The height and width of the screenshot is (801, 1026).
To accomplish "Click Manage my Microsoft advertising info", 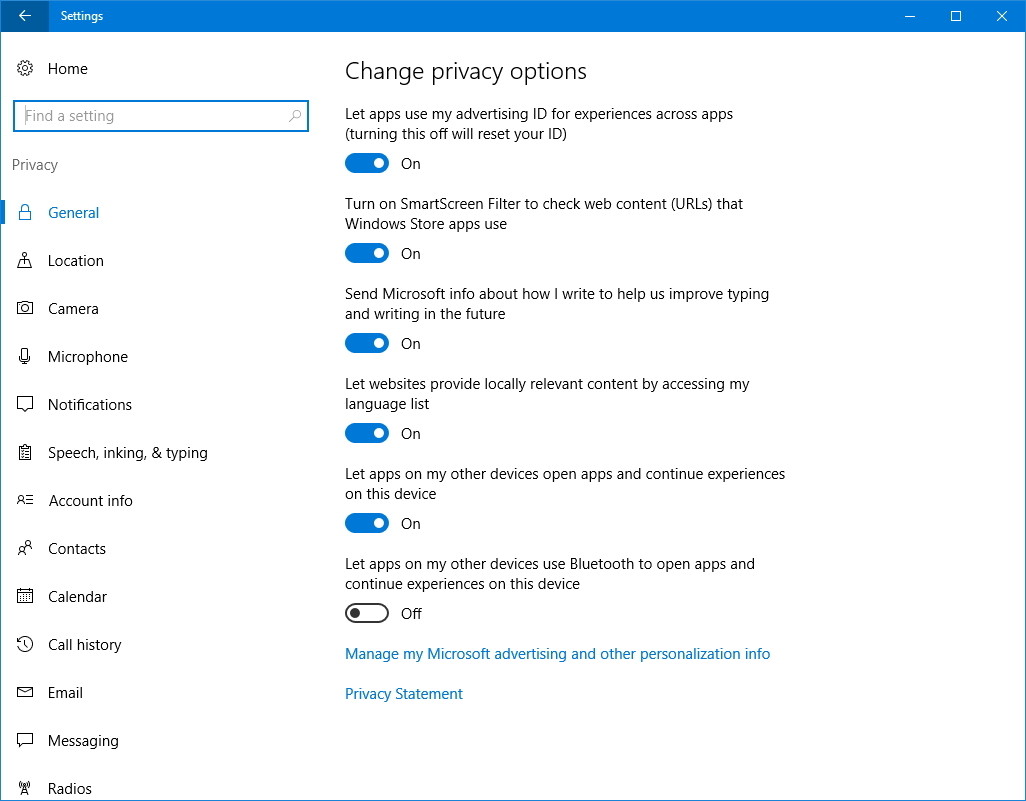I will 557,653.
